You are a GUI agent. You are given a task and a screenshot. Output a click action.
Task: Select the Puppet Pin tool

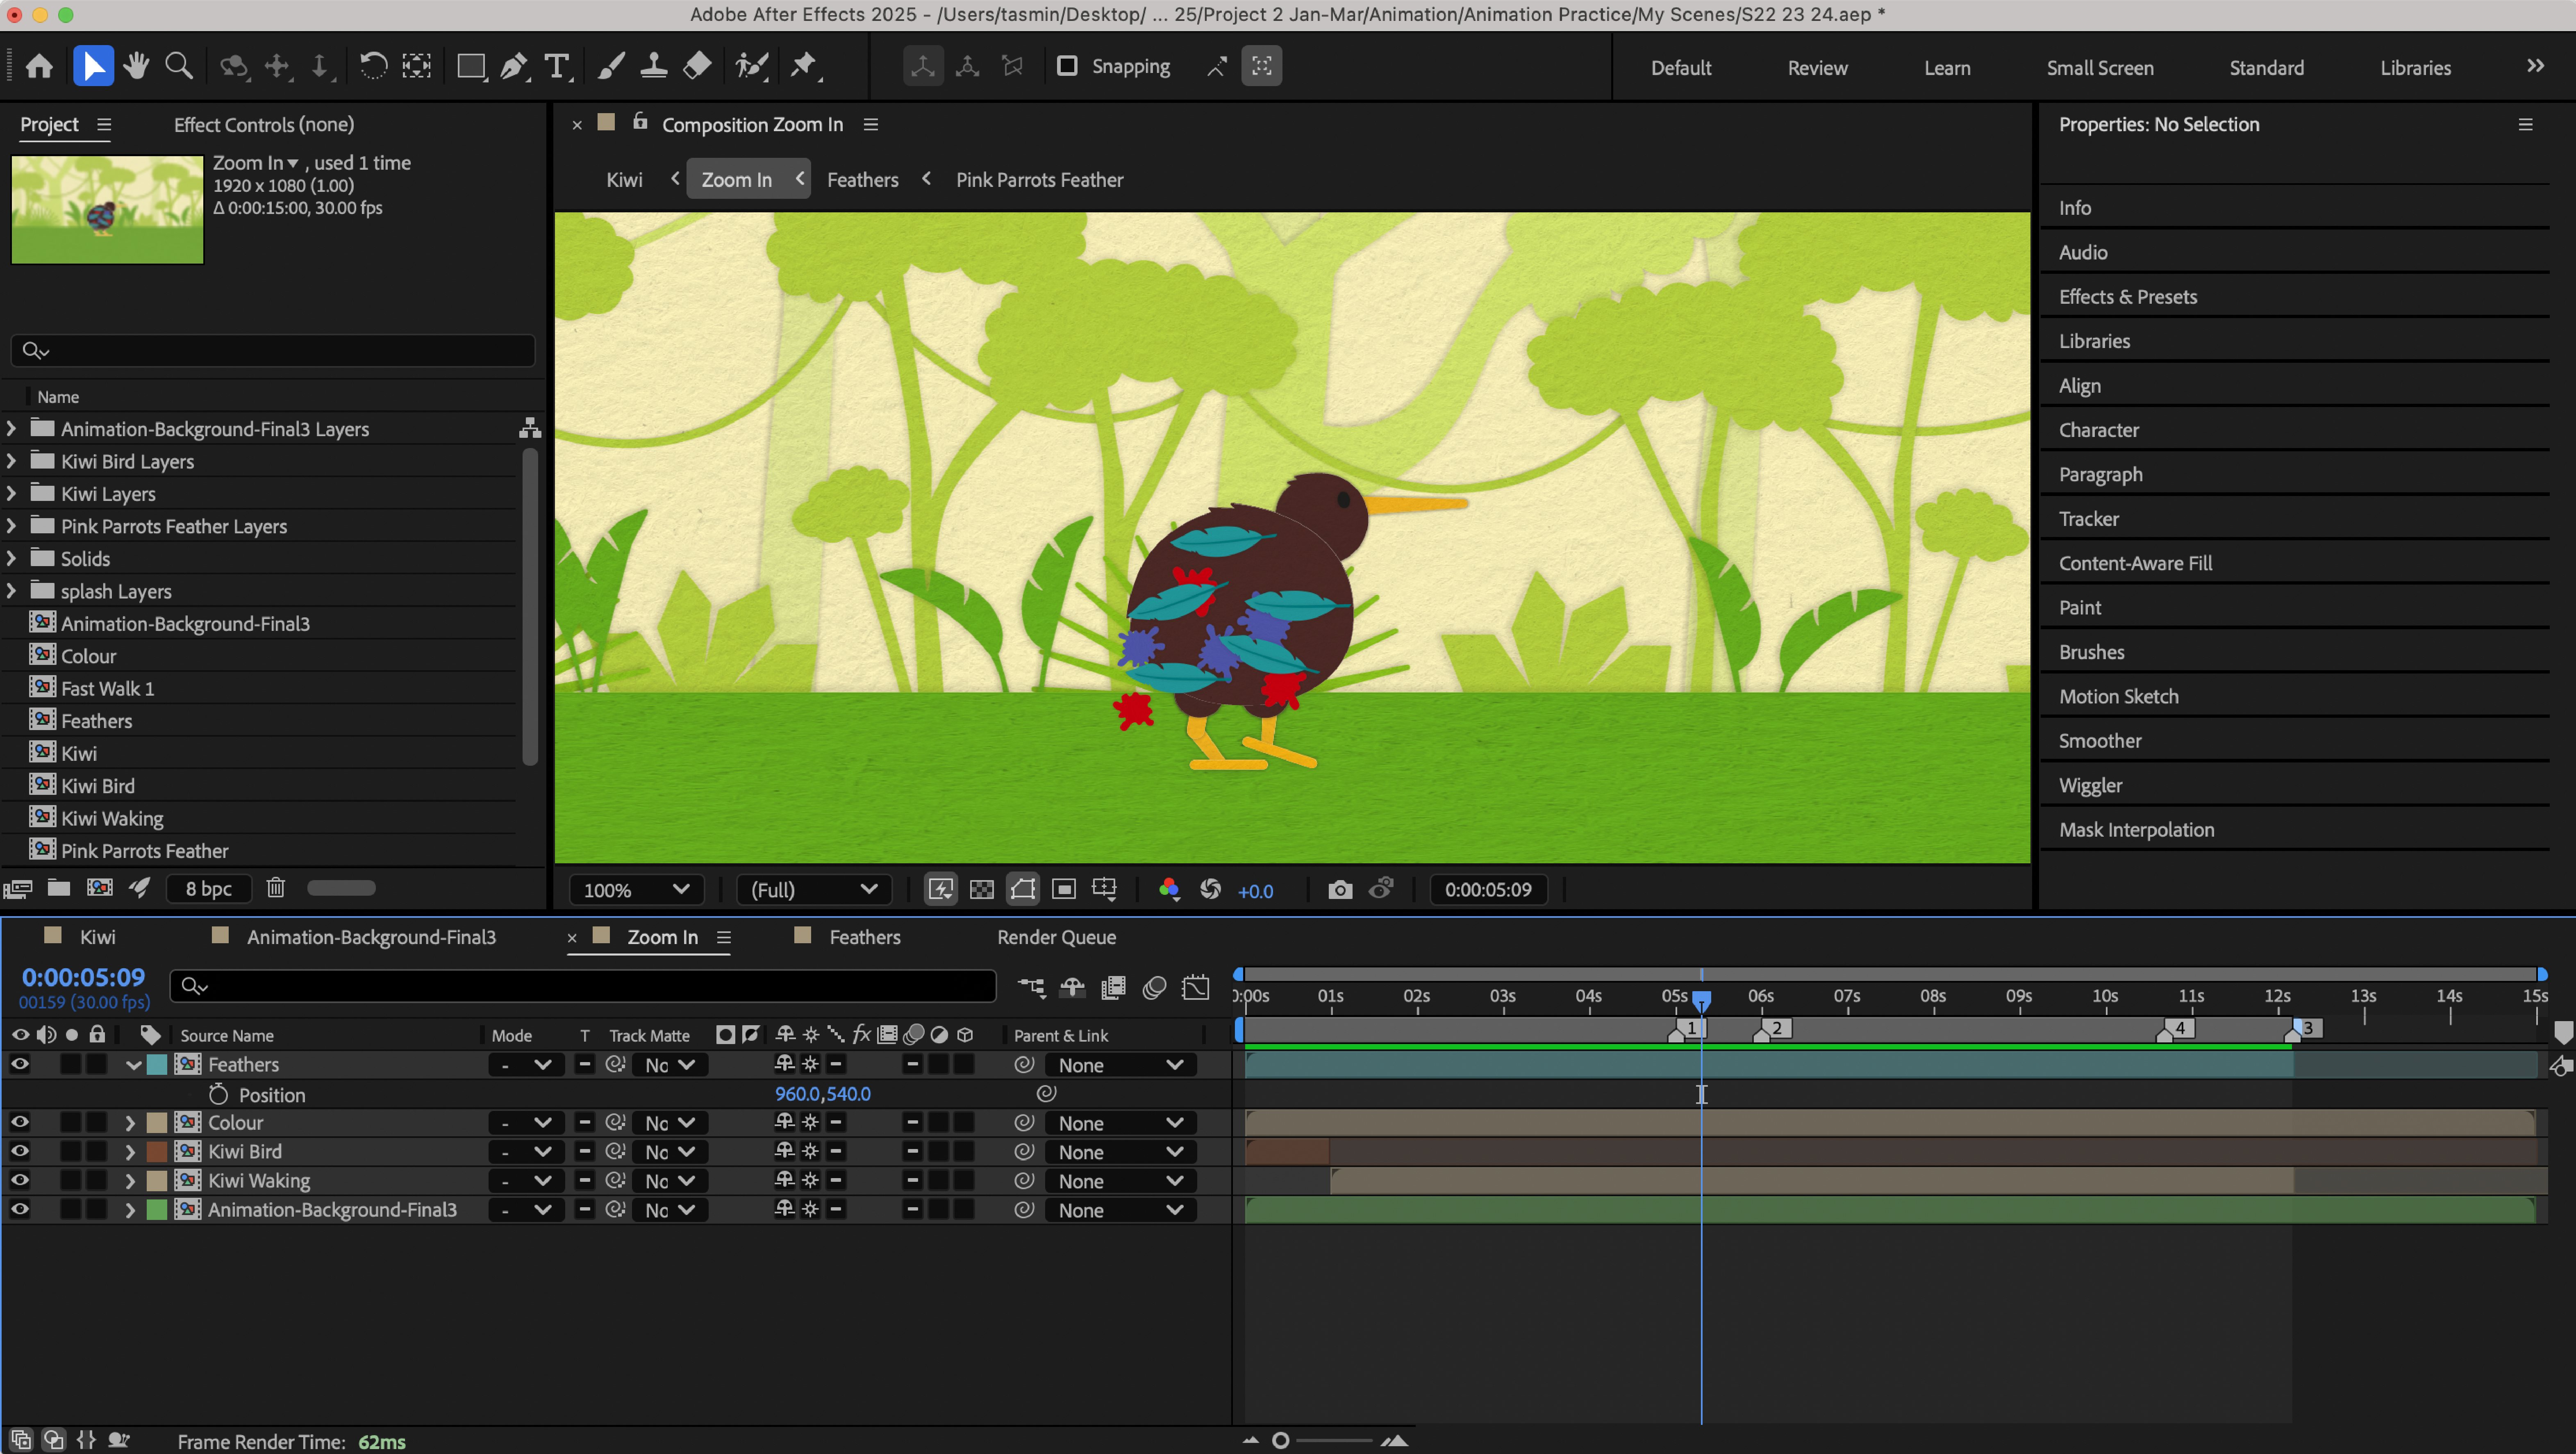pos(804,67)
